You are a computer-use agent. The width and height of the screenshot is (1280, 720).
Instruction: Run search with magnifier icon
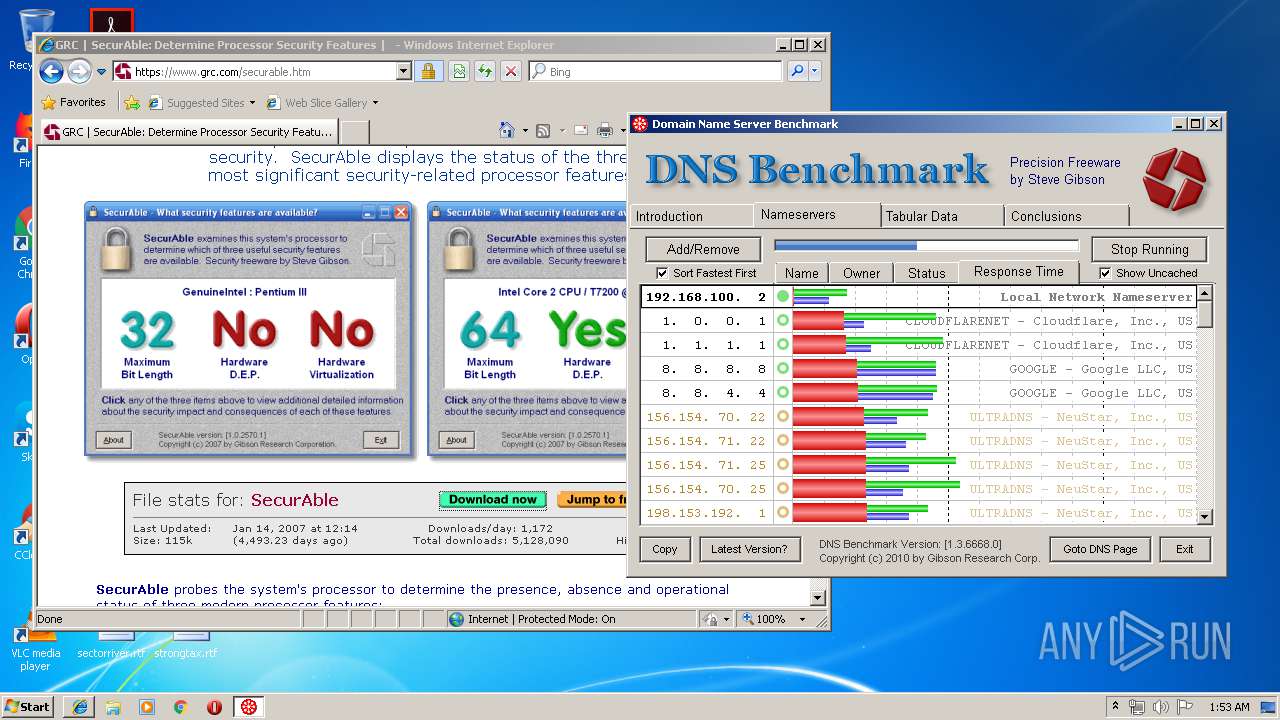(796, 72)
